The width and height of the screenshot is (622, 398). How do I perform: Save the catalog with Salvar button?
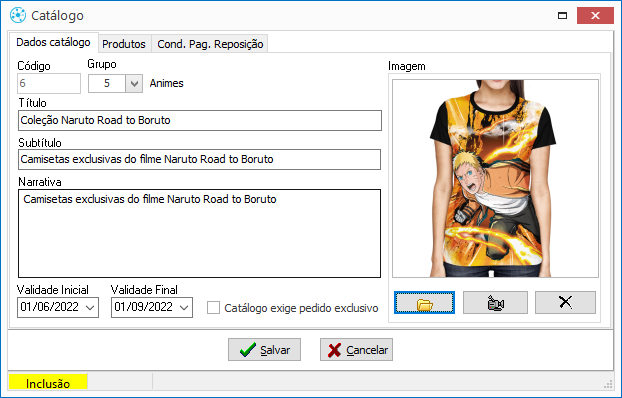pos(264,350)
